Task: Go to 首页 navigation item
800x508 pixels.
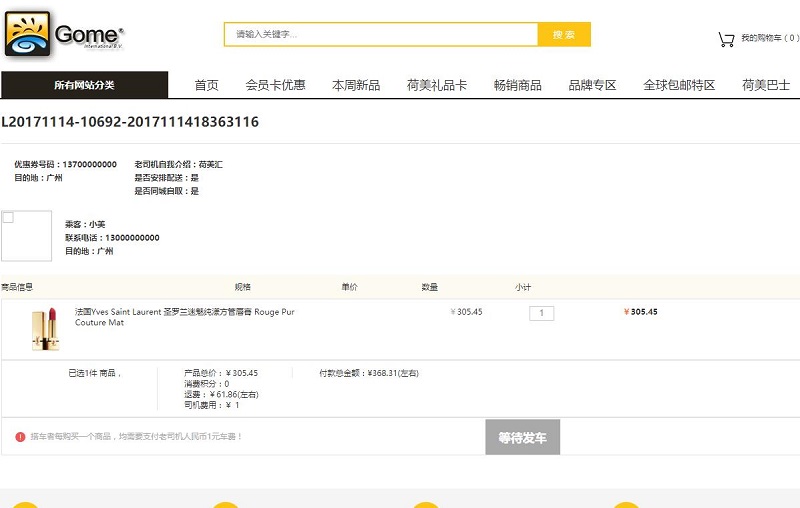Action: 207,85
